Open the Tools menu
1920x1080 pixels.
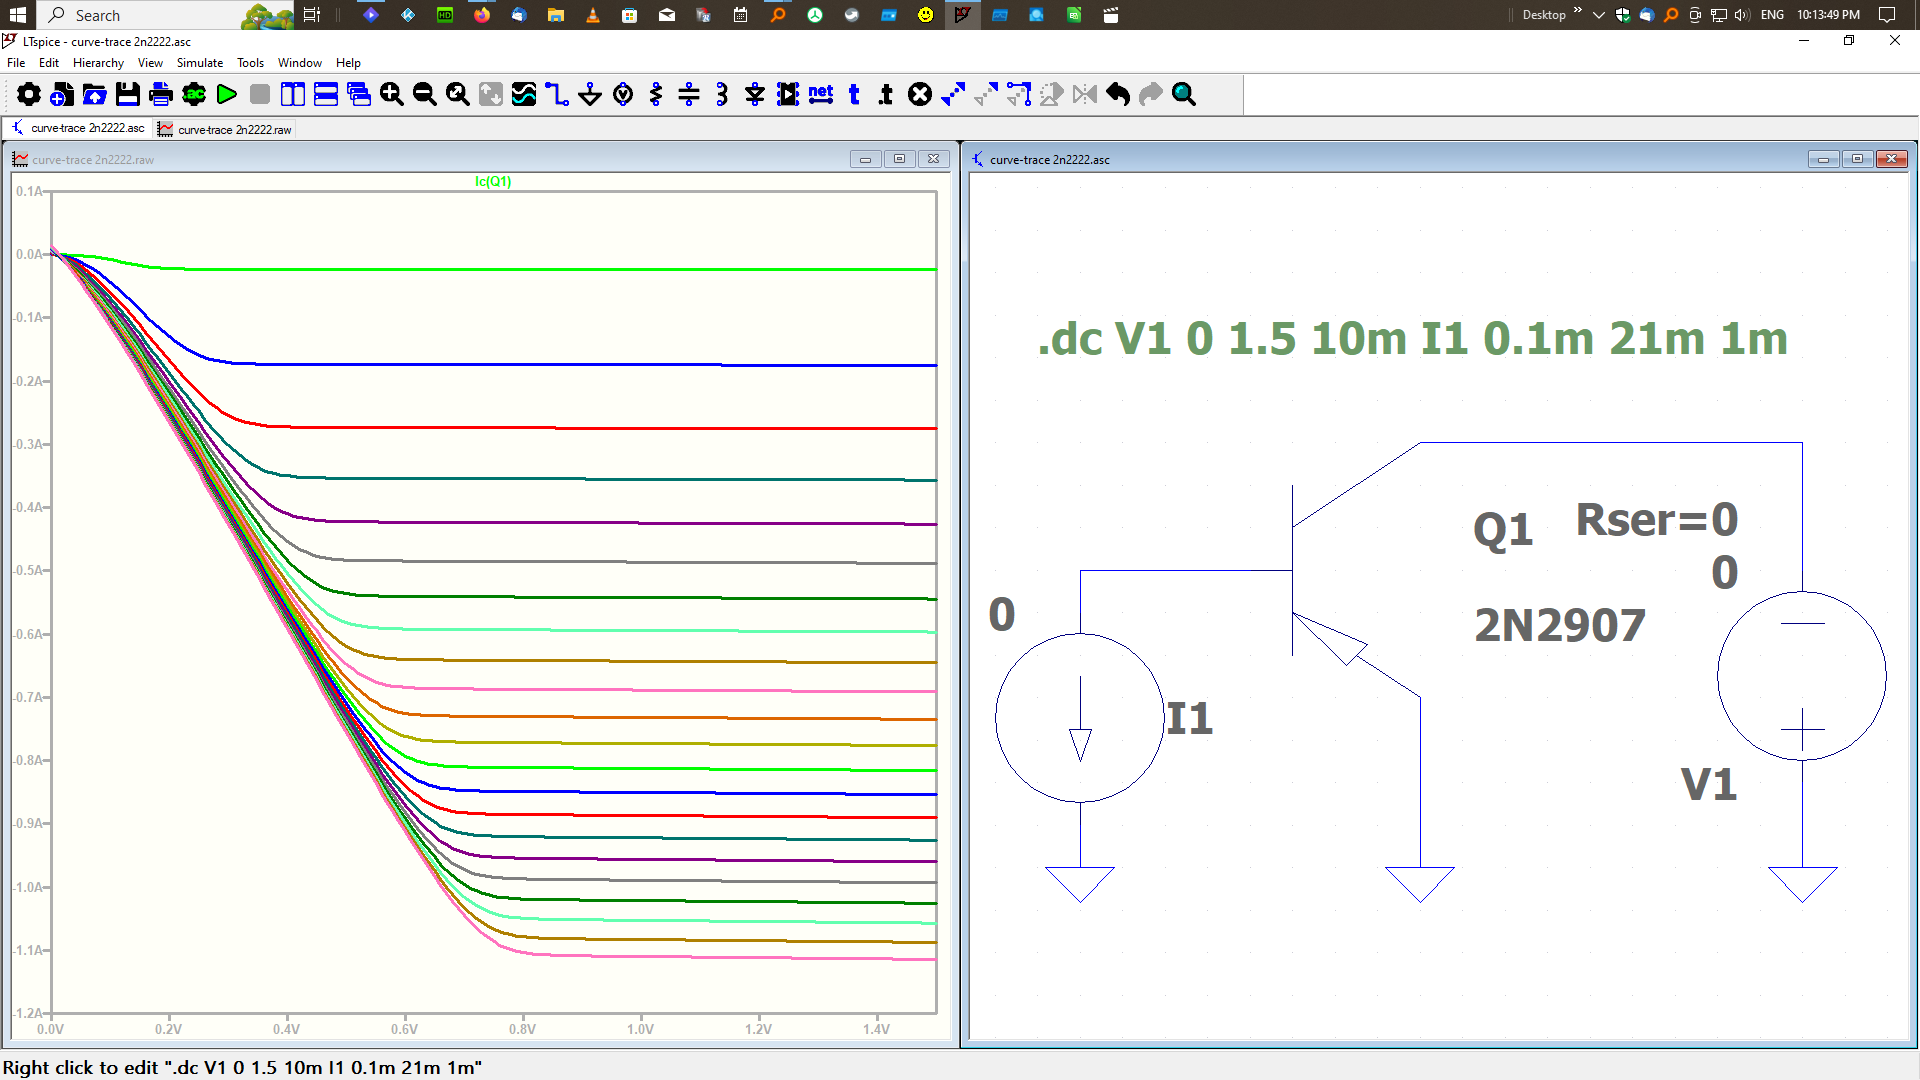click(x=250, y=62)
